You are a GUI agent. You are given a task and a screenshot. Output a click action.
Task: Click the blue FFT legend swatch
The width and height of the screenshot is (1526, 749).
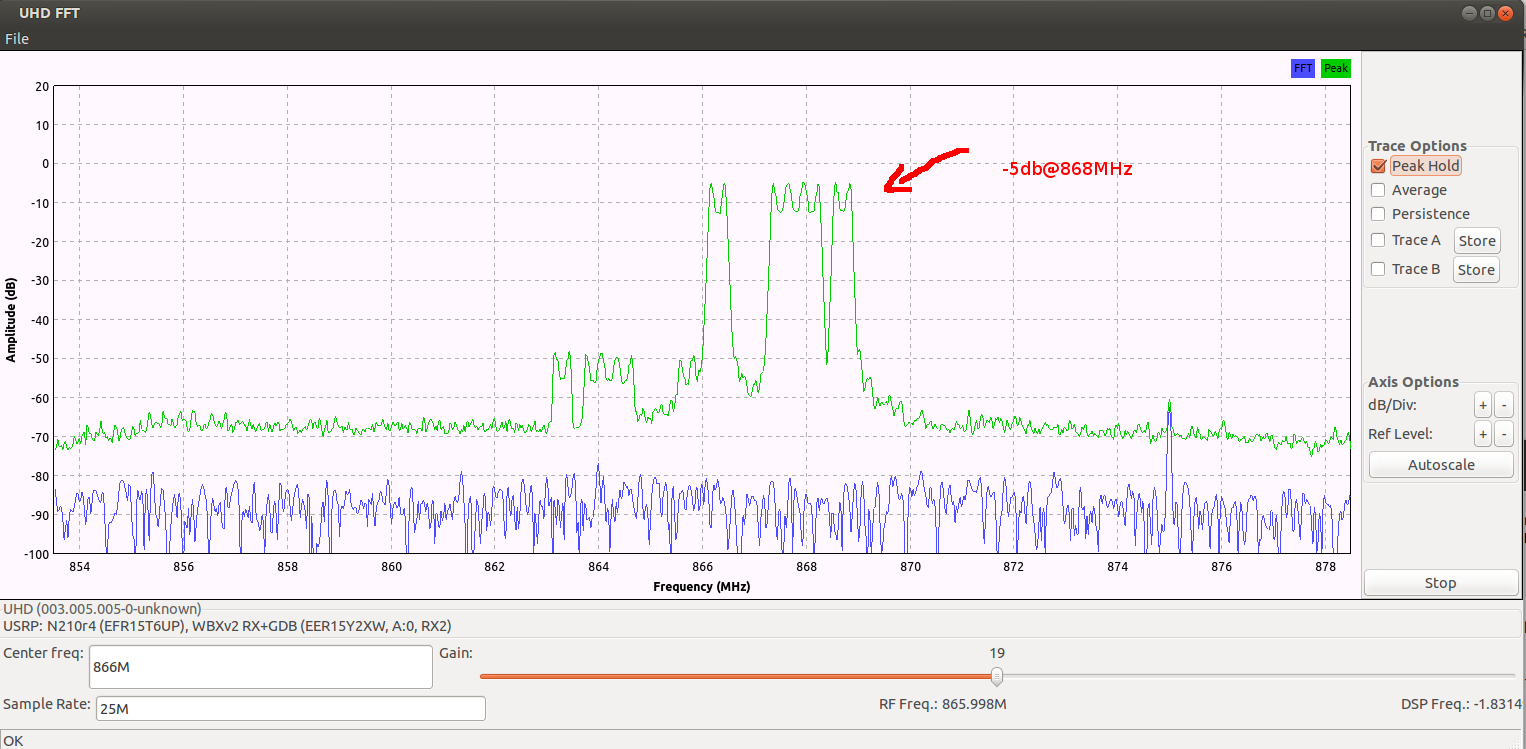click(x=1303, y=68)
